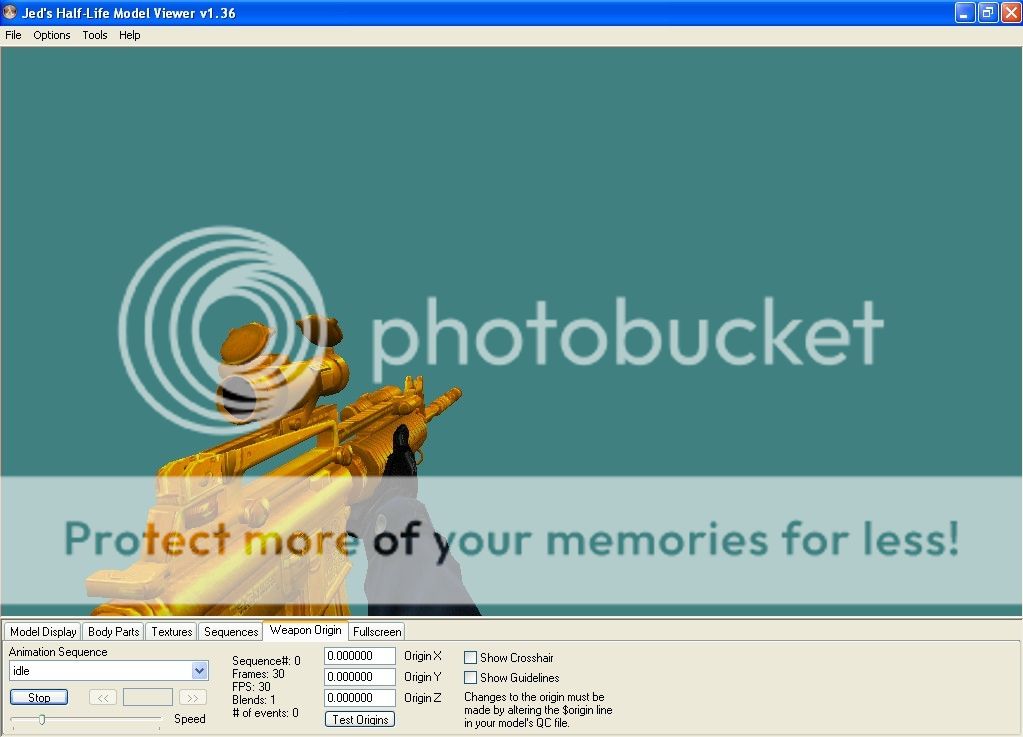Open the Tools menu
1023x737 pixels.
click(x=95, y=35)
